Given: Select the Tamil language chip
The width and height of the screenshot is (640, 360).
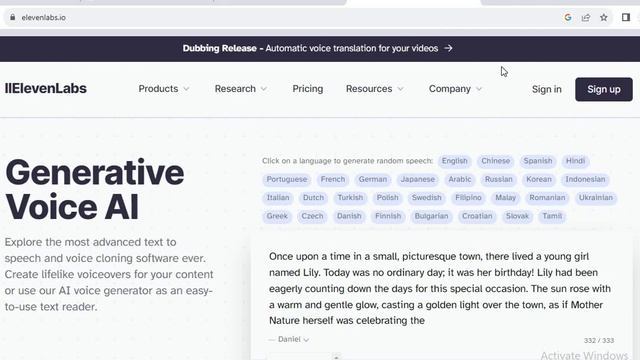Looking at the screenshot, I should [552, 216].
